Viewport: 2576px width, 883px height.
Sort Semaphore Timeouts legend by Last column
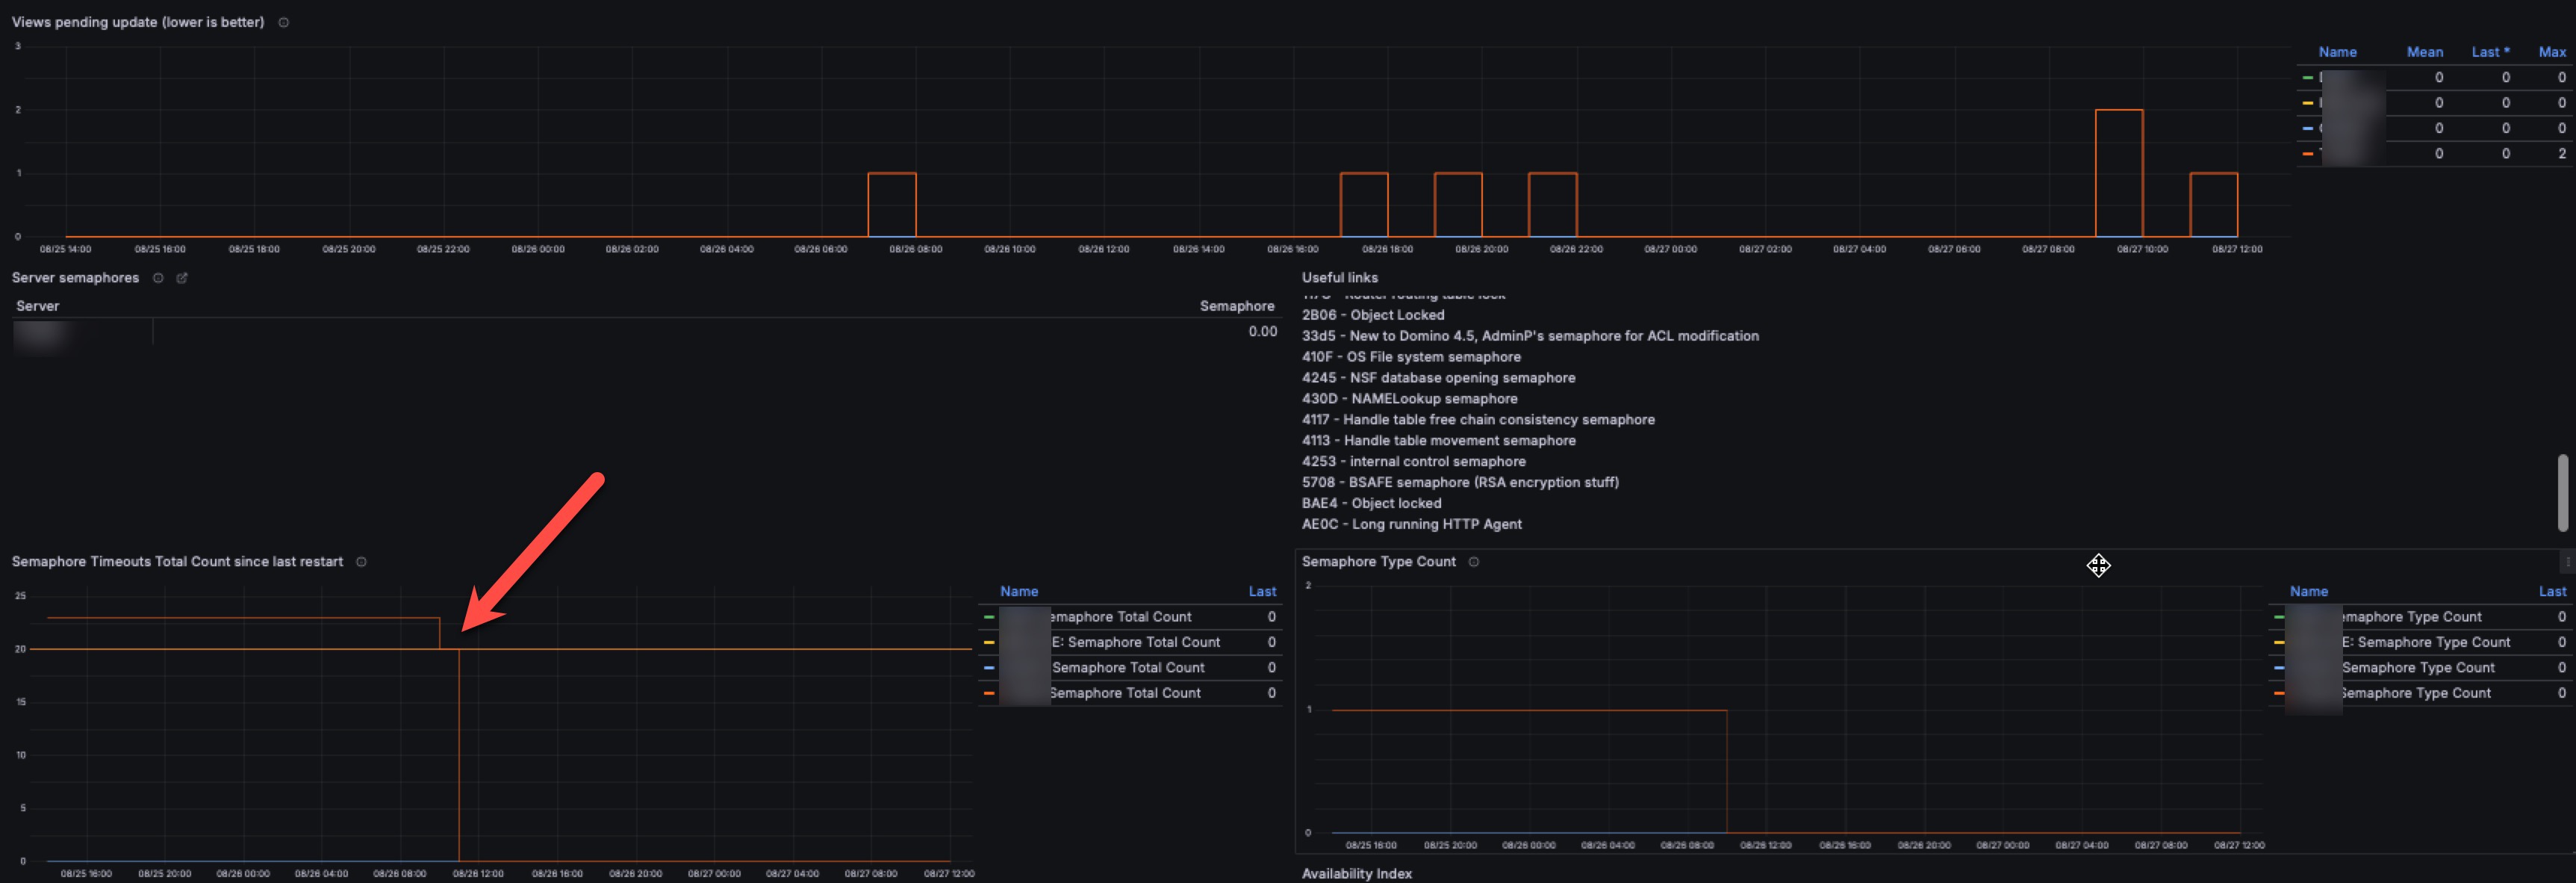1262,592
